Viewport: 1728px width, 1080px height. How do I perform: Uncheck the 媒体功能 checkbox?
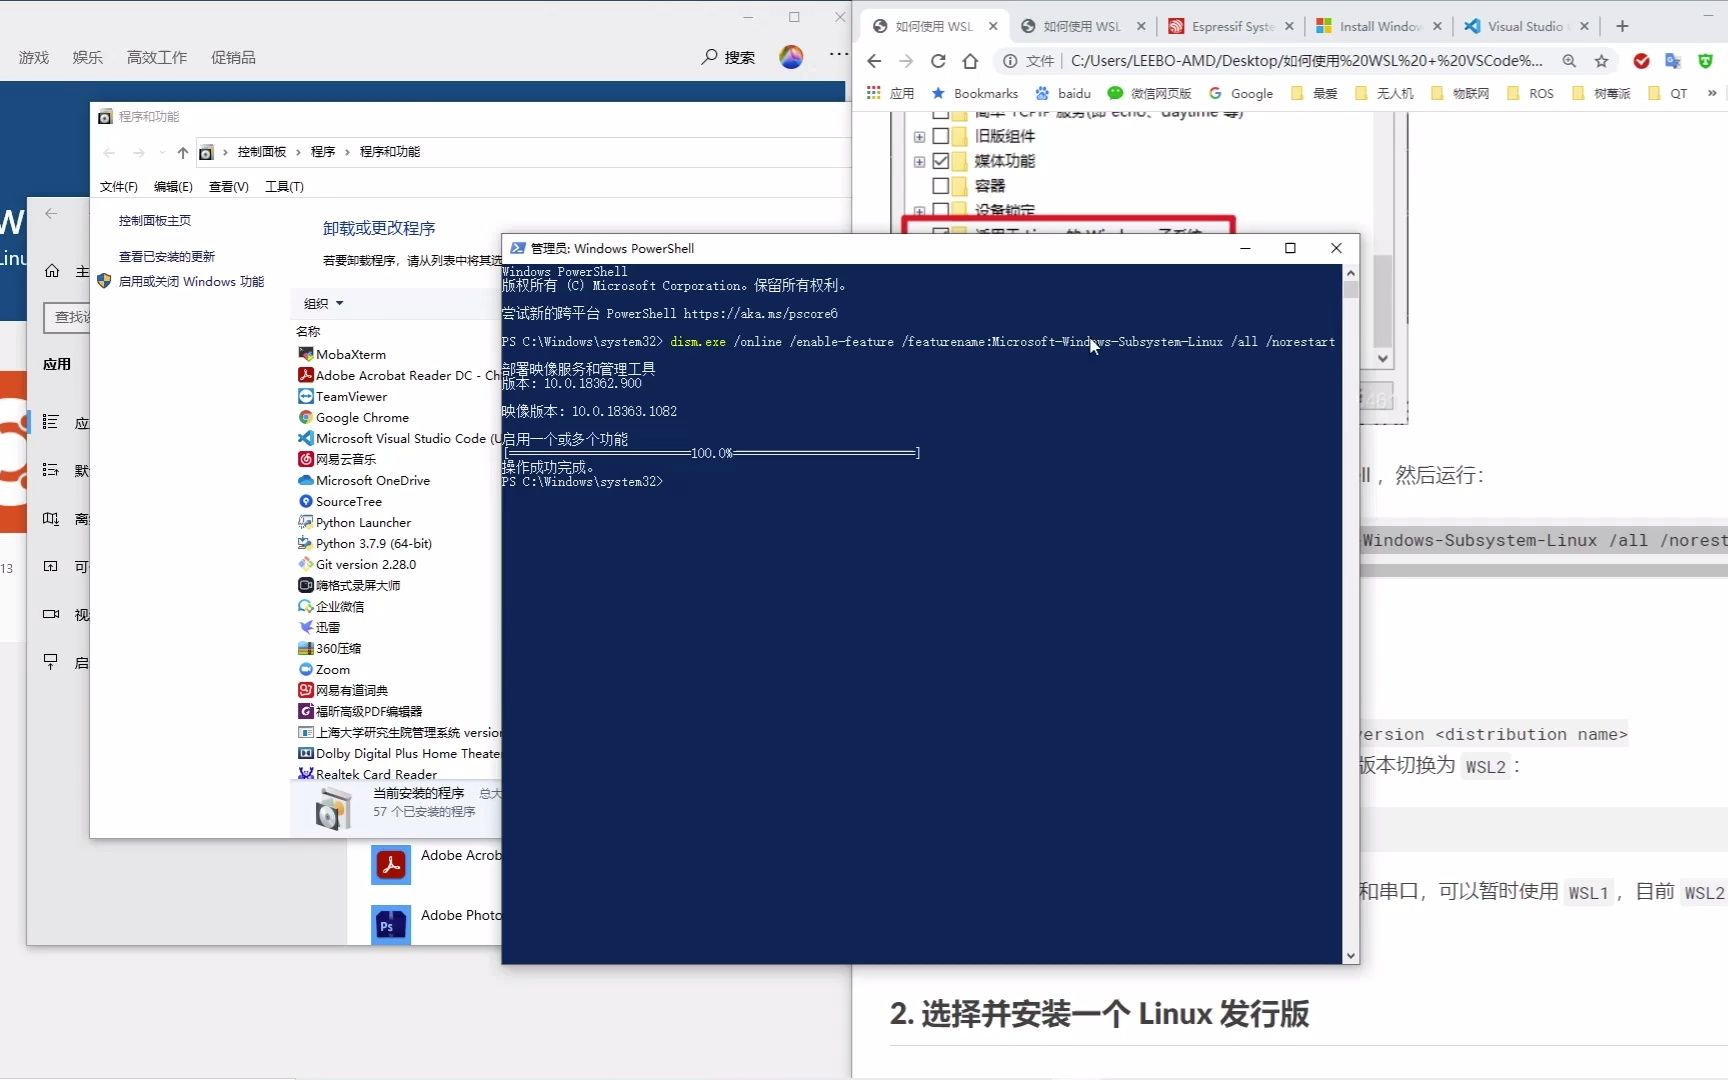tap(942, 160)
